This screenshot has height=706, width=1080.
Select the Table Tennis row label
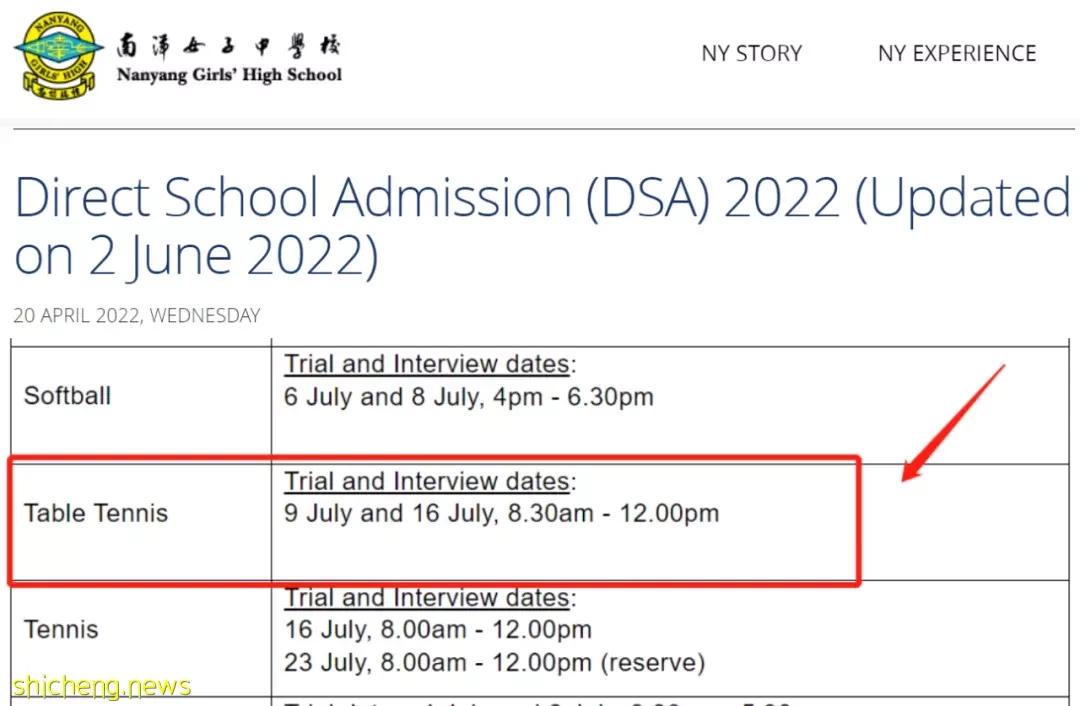coord(96,513)
